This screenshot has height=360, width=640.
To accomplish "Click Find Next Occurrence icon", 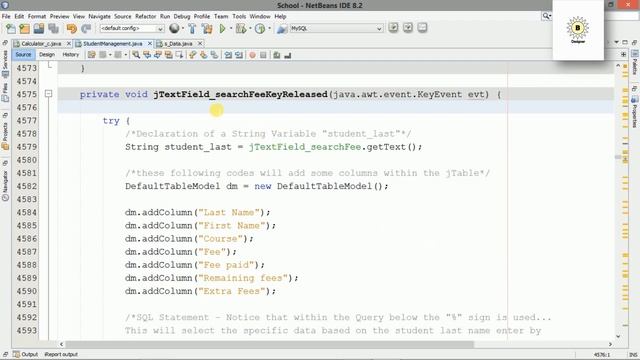I will 158,55.
